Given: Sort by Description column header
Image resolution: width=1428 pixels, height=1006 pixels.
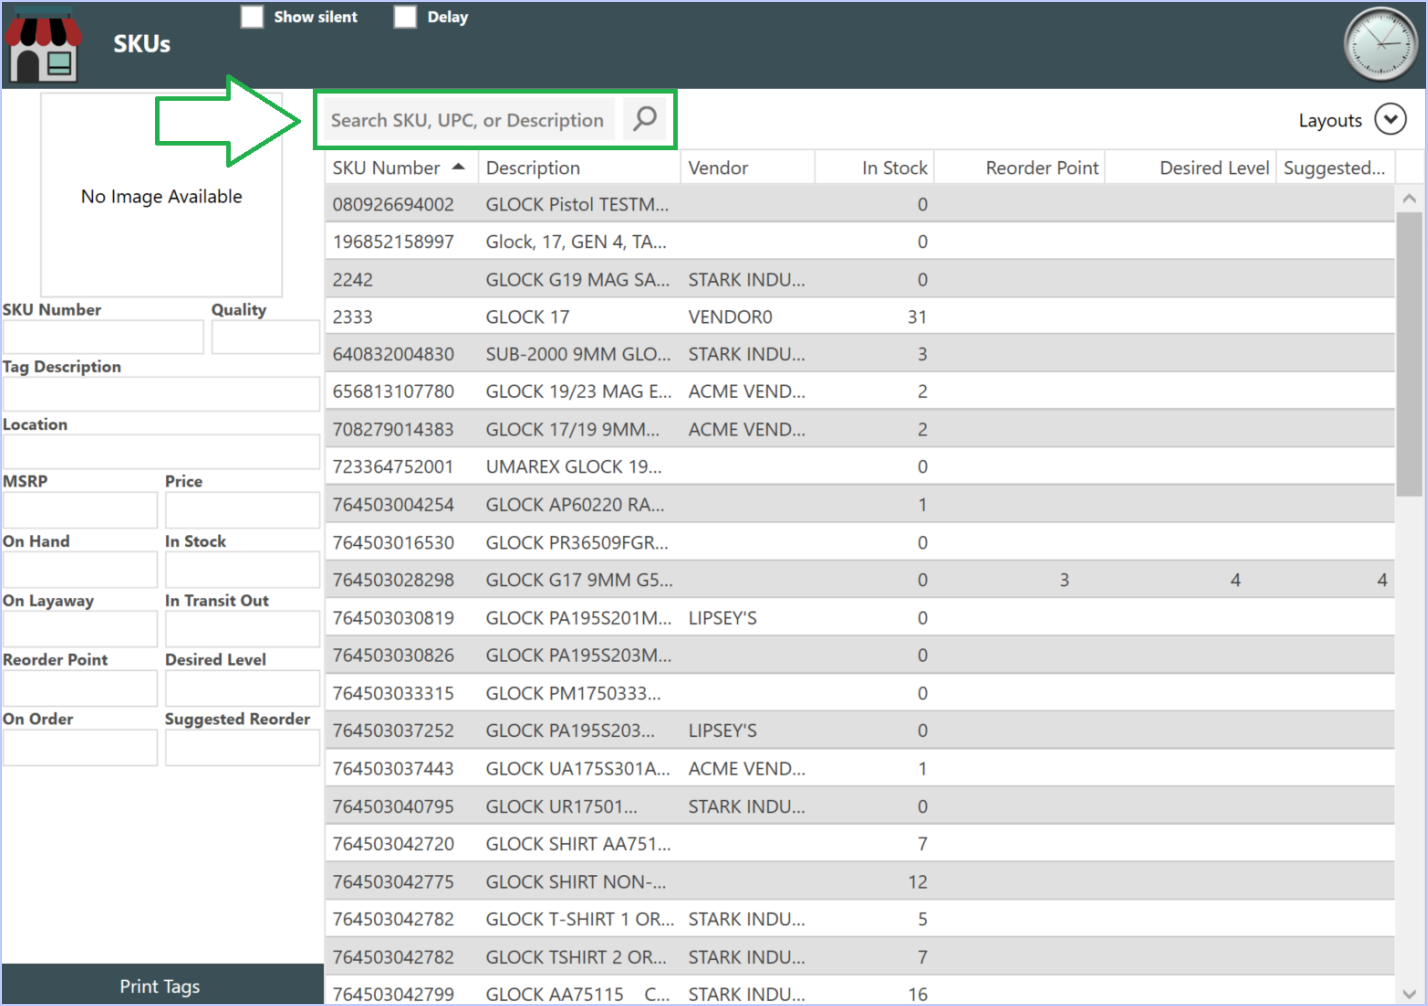Looking at the screenshot, I should [x=579, y=167].
